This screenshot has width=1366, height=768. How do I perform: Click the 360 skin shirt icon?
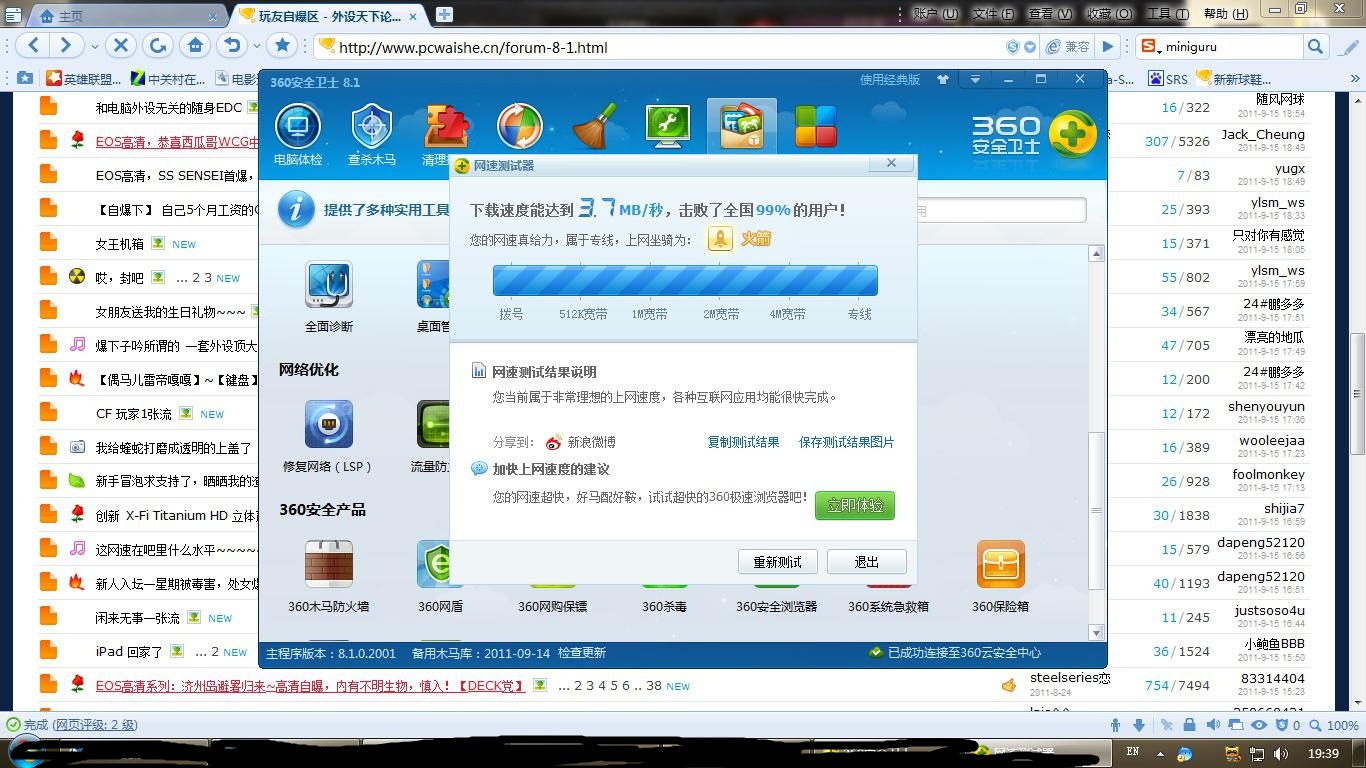click(x=942, y=79)
